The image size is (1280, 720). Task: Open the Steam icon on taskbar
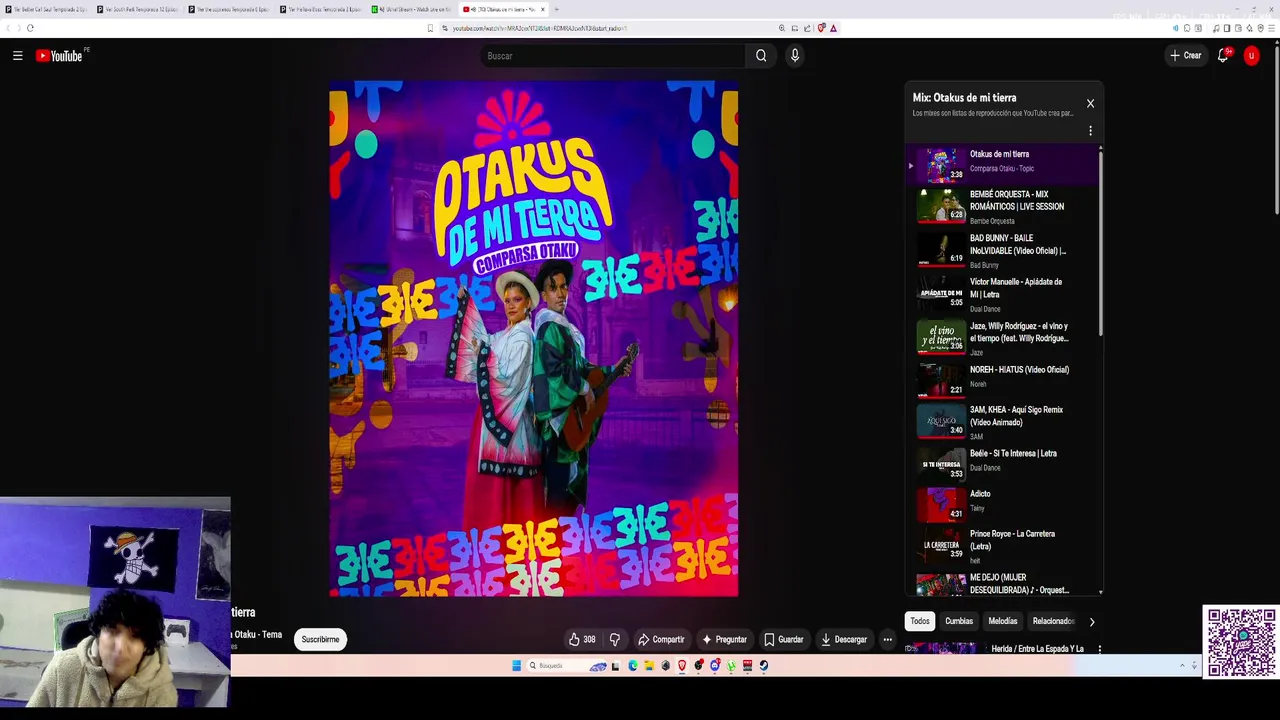point(764,666)
